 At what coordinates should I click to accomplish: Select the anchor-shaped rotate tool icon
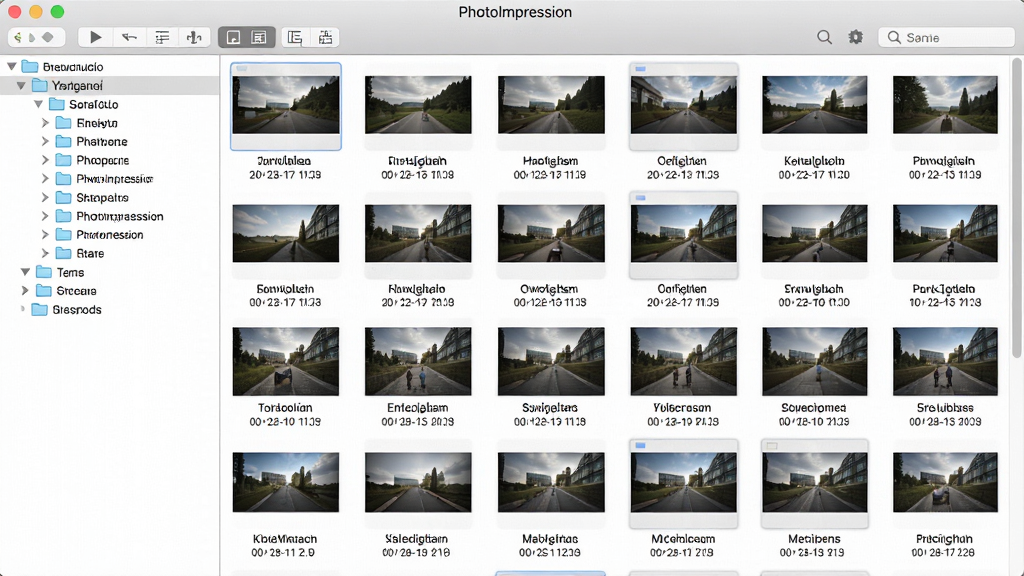(194, 37)
